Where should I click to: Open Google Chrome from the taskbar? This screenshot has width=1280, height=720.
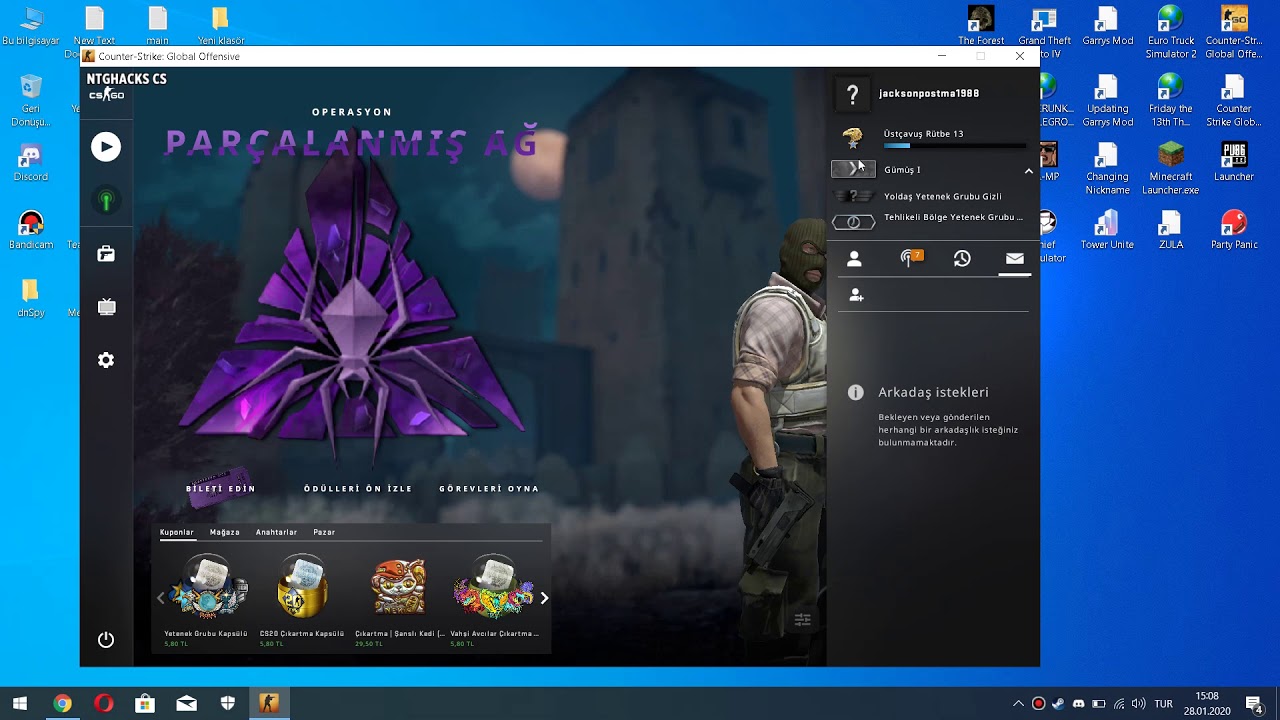[x=62, y=704]
